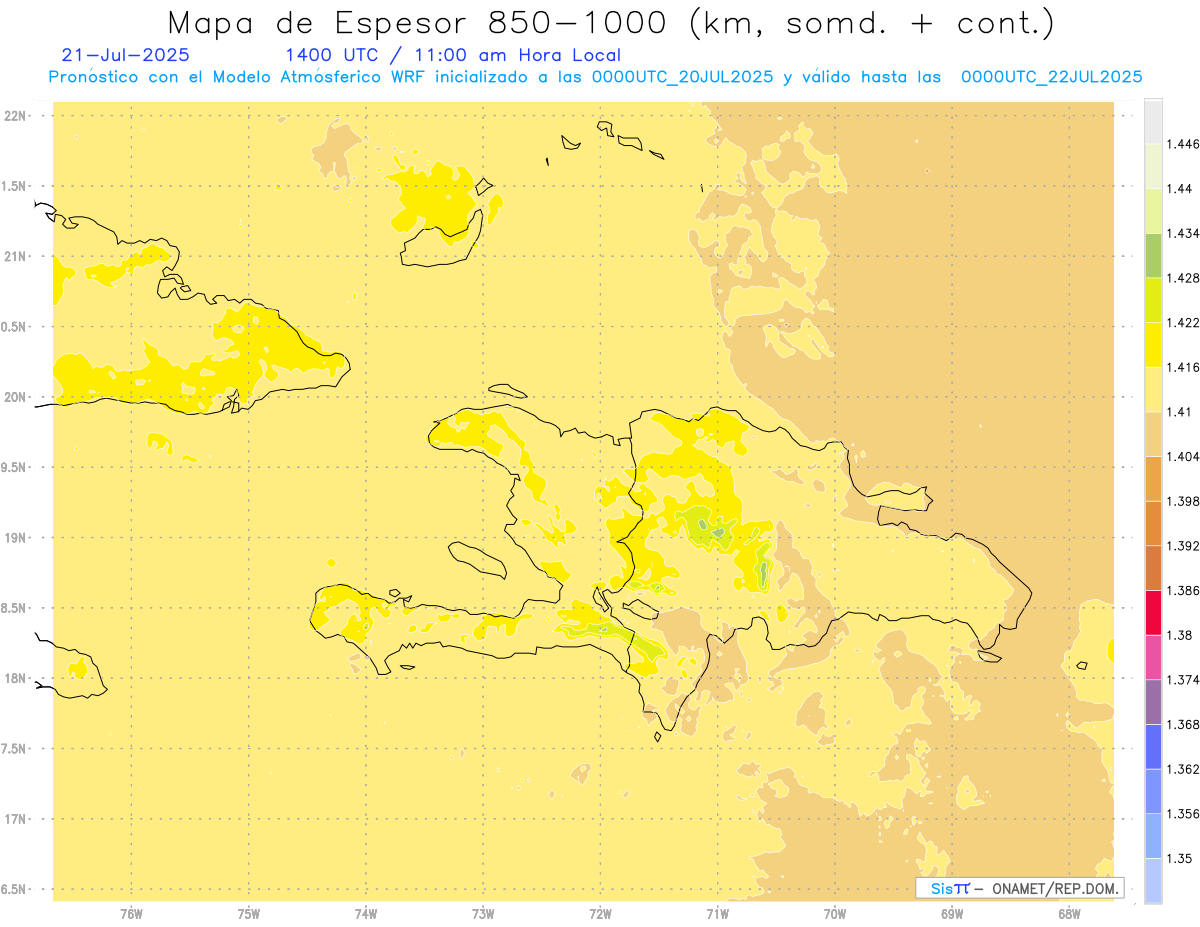Click the 'SisTT - ONAMET/REP.DOM.' credit box
Viewport: 1200px width, 927px height.
(x=1019, y=888)
